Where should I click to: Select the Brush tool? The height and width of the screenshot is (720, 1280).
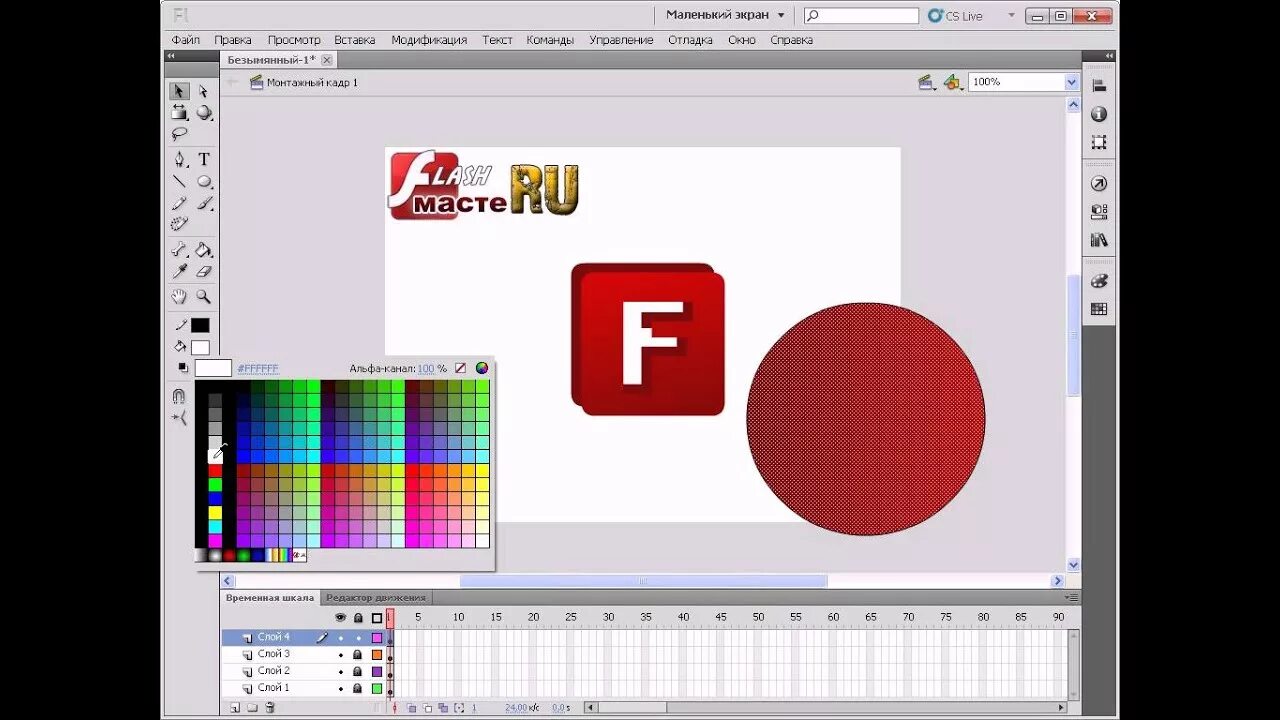click(x=204, y=203)
